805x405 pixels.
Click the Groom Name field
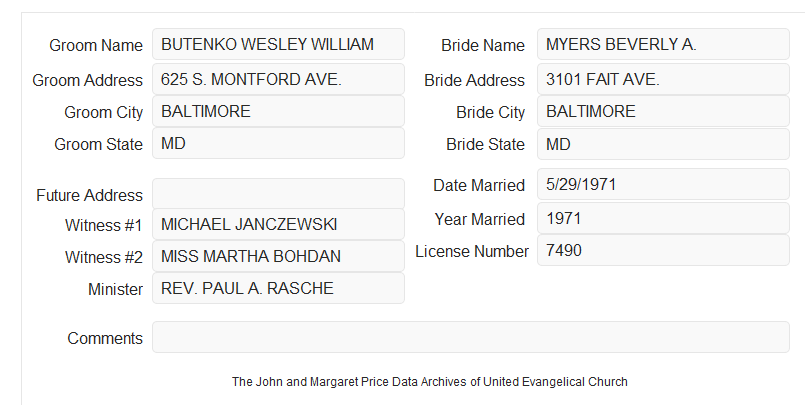(x=278, y=44)
